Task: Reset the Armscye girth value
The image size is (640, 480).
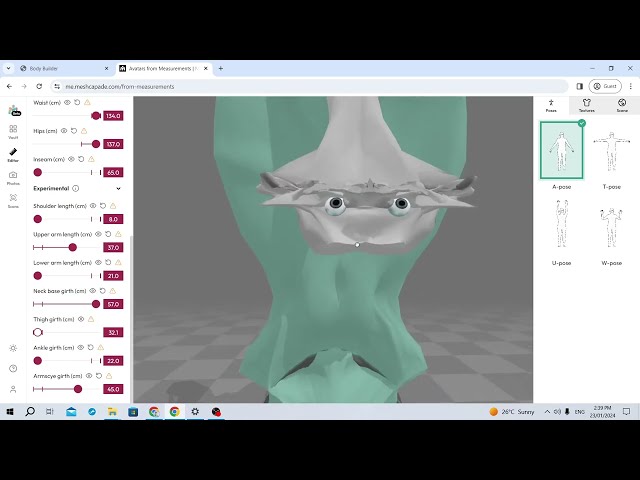Action: 99,376
